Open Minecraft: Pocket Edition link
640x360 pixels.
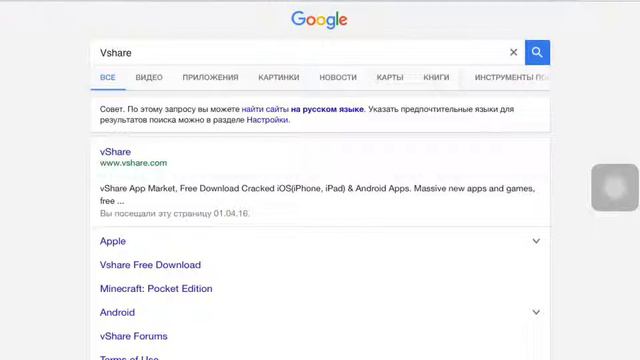[x=156, y=289]
